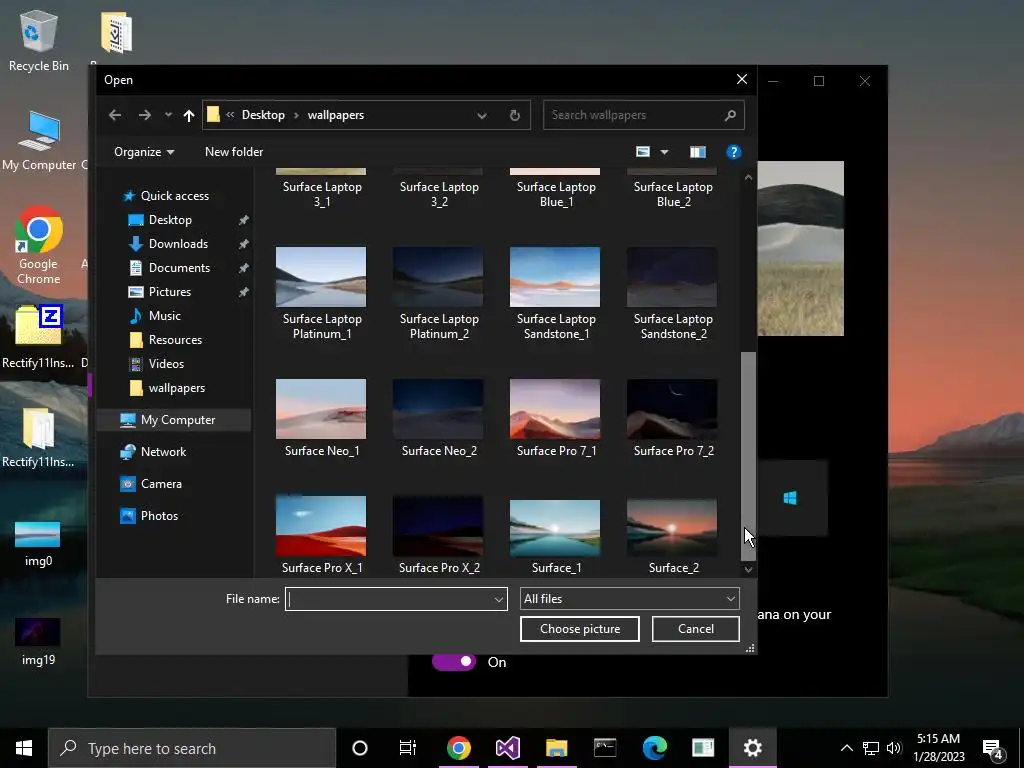1024x768 pixels.
Task: Open Google Chrome desktop shortcut
Action: 39,246
